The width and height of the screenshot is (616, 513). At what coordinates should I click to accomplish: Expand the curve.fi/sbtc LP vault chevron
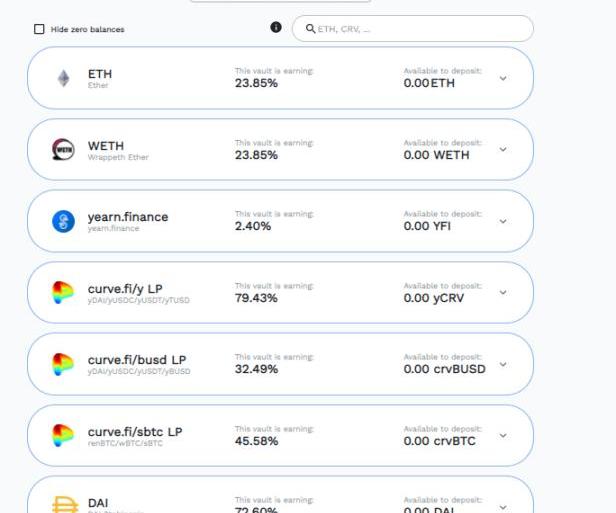pos(503,436)
